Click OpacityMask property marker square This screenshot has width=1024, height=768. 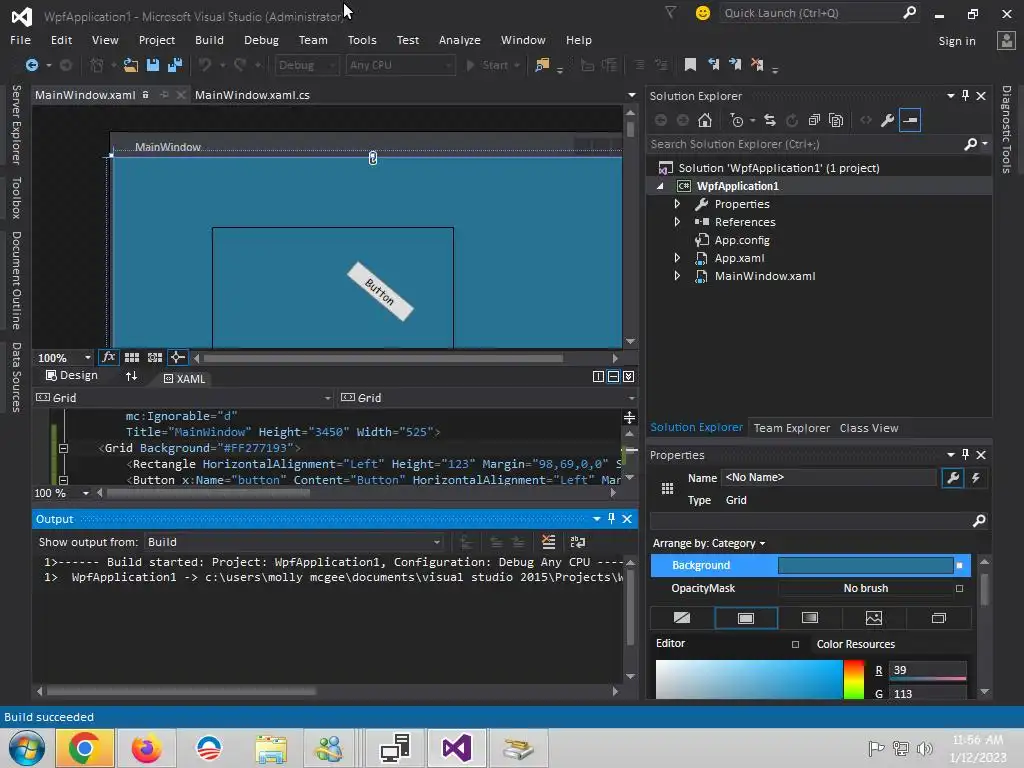(x=959, y=588)
